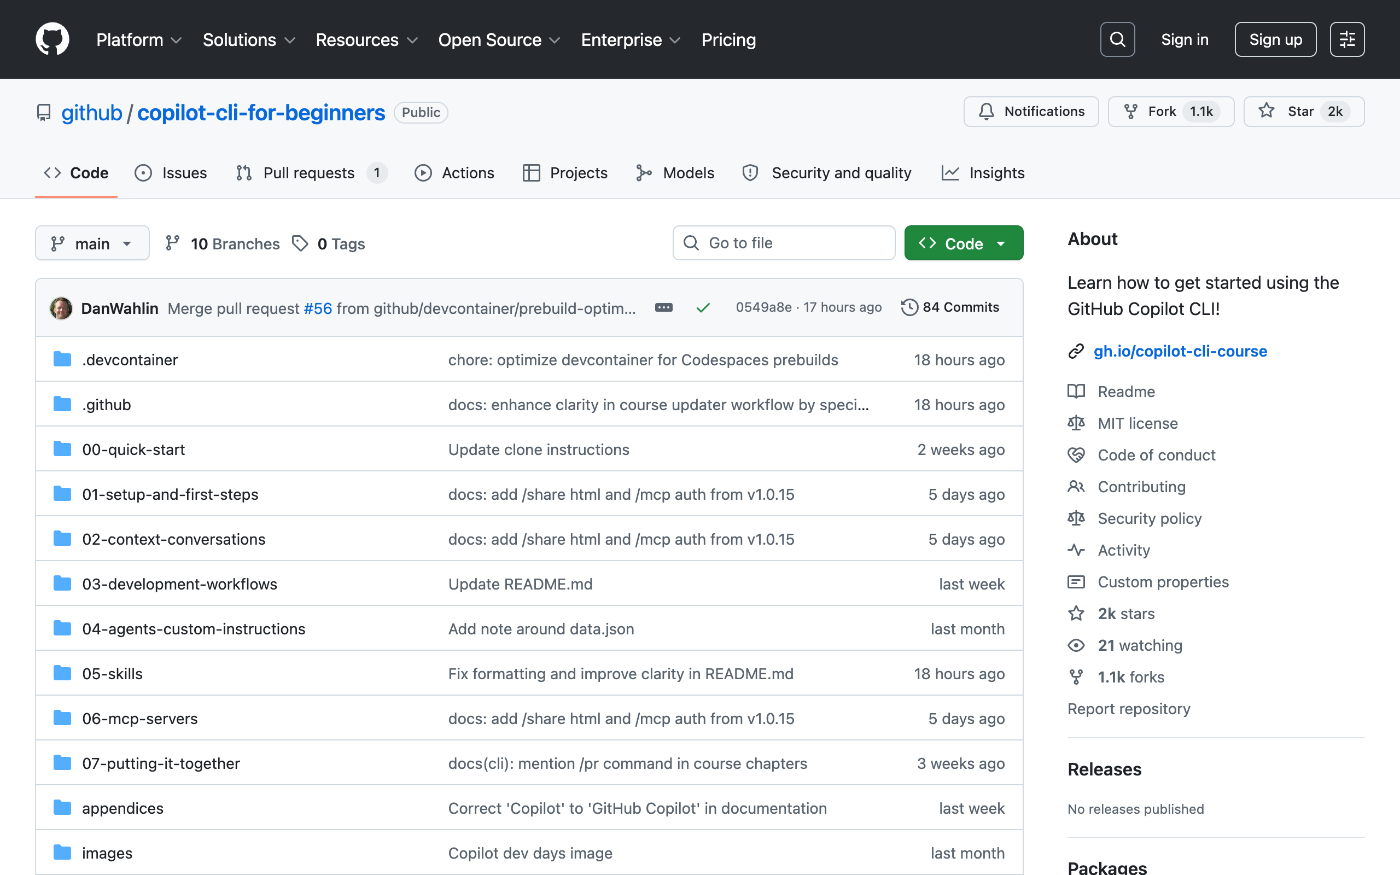1400x875 pixels.
Task: Switch to the Pull requests tab
Action: [x=311, y=173]
